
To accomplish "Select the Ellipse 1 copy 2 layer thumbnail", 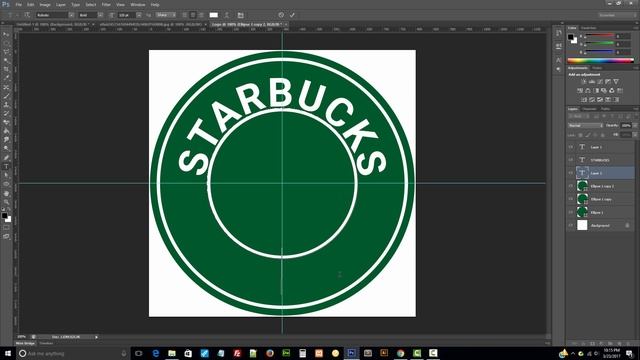I will (582, 186).
